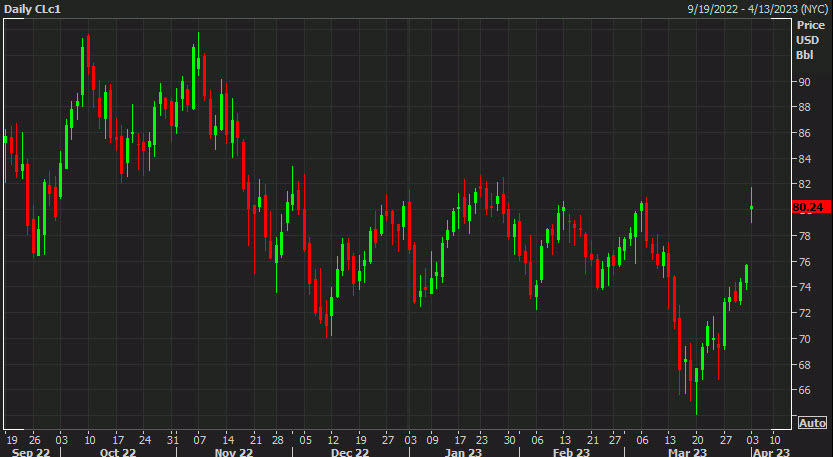Image resolution: width=833 pixels, height=457 pixels.
Task: Click the 'Mar 23' month label
Action: coord(687,452)
